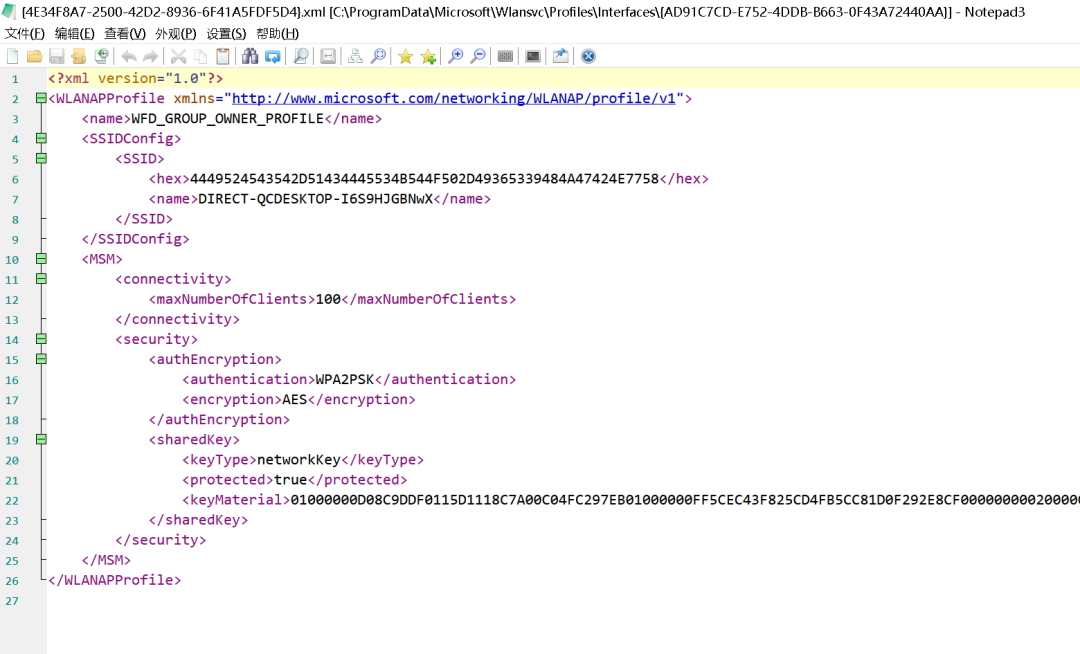Collapse the sharedKey fold on line 19
Image resolution: width=1080 pixels, height=654 pixels.
point(41,439)
